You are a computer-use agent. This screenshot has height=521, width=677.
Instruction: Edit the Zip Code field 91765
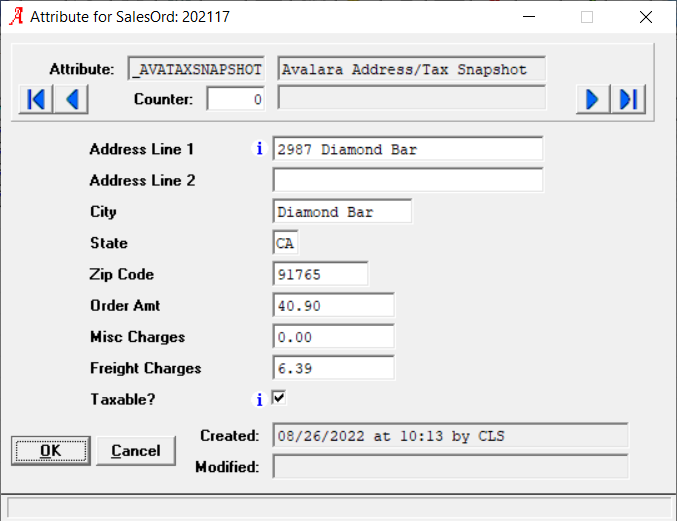click(x=320, y=274)
